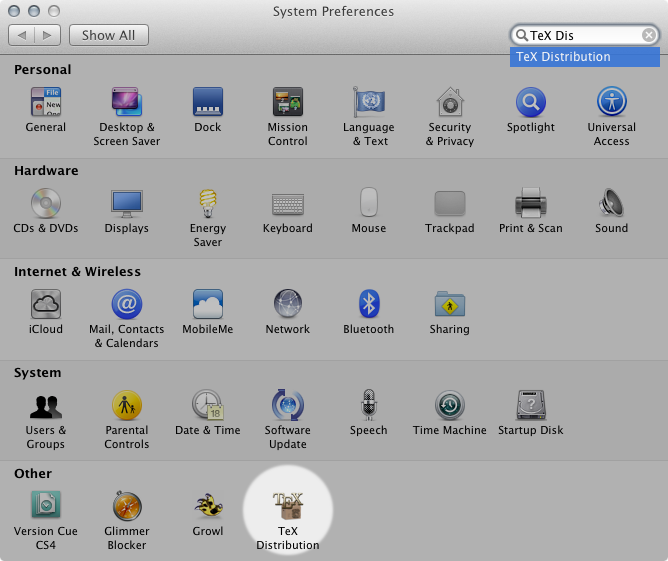
Task: Go forward with the right arrow button
Action: point(48,35)
